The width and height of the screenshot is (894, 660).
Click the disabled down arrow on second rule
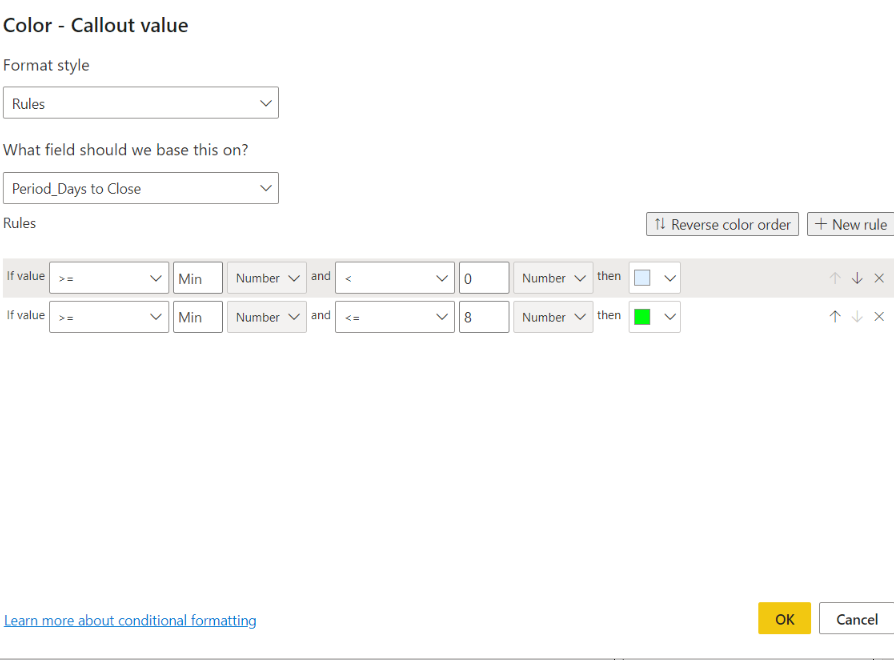coord(857,316)
